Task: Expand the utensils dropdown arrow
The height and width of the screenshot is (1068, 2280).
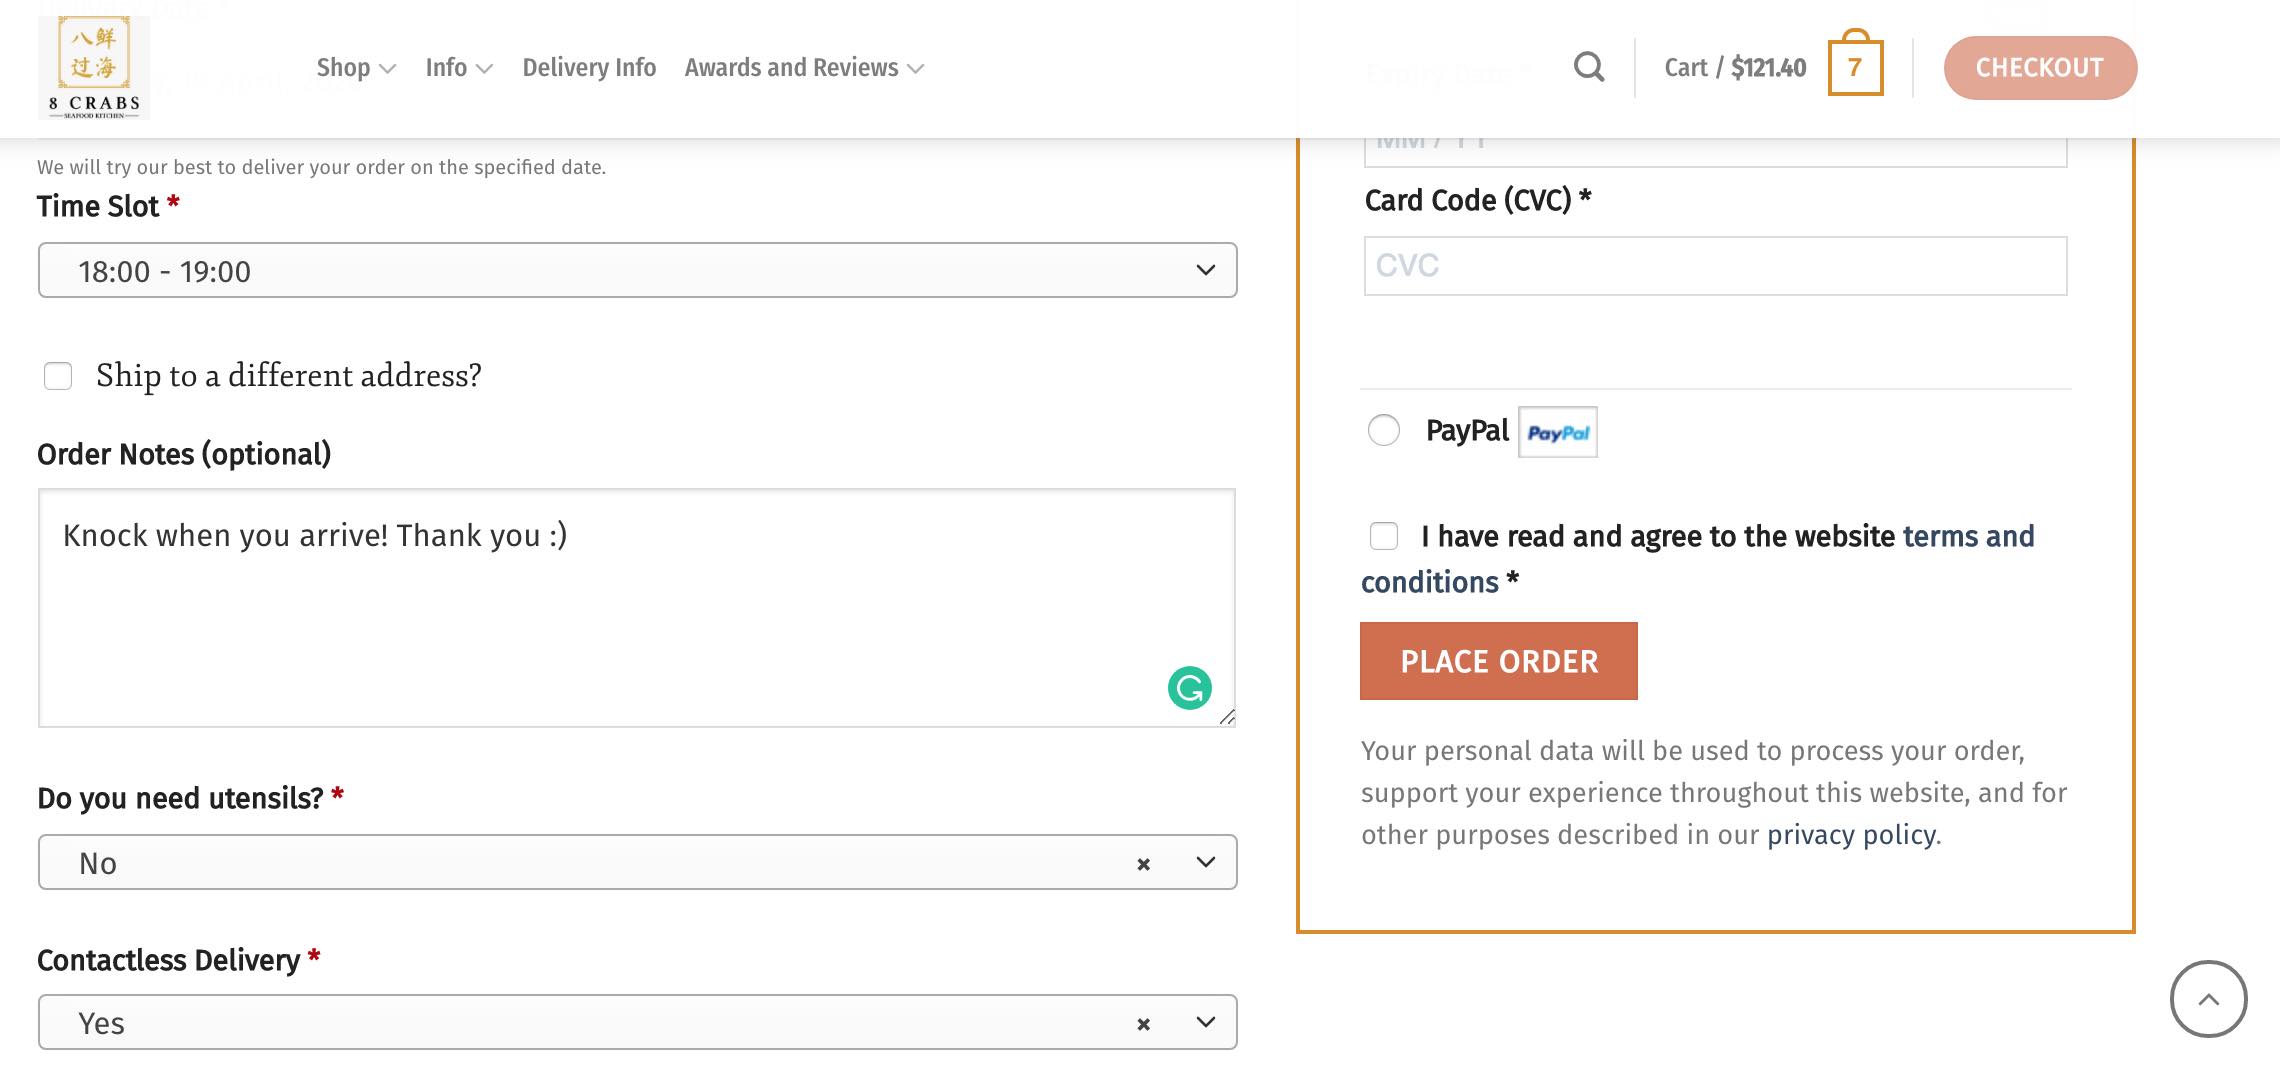Action: point(1205,862)
